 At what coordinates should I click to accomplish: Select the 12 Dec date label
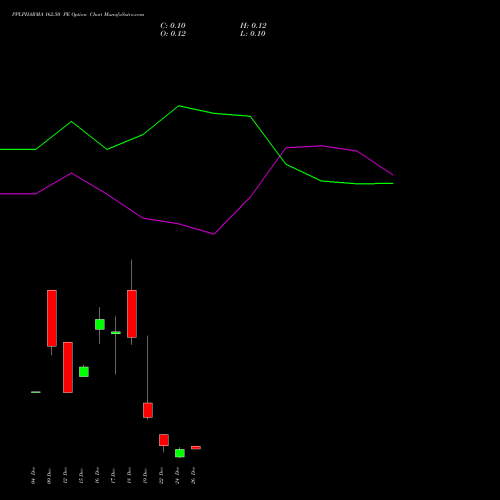pos(65,476)
